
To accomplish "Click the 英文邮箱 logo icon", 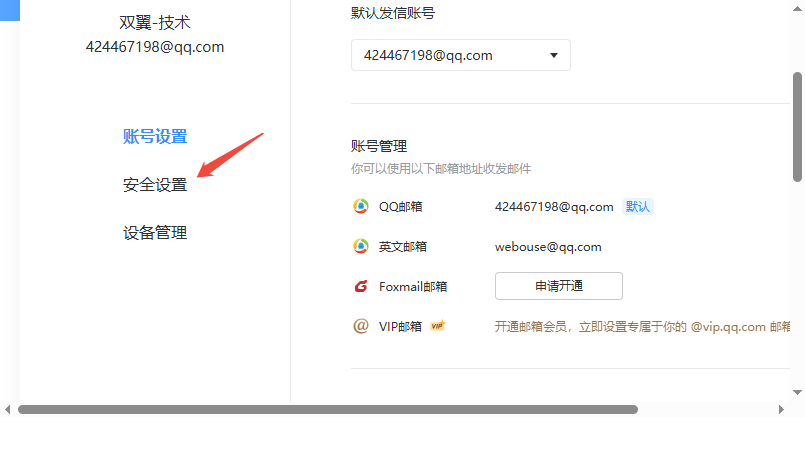I will (361, 247).
